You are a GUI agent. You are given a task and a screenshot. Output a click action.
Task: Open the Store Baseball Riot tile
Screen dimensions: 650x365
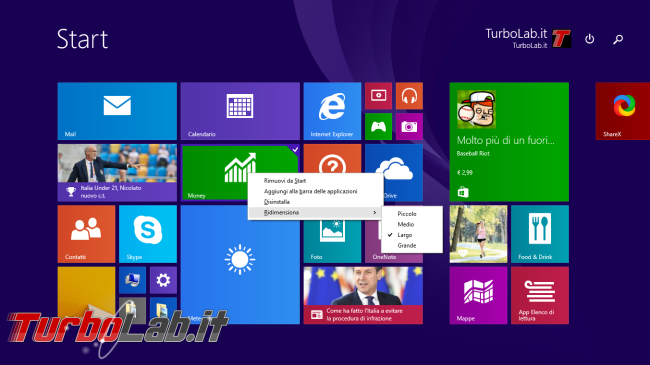509,142
